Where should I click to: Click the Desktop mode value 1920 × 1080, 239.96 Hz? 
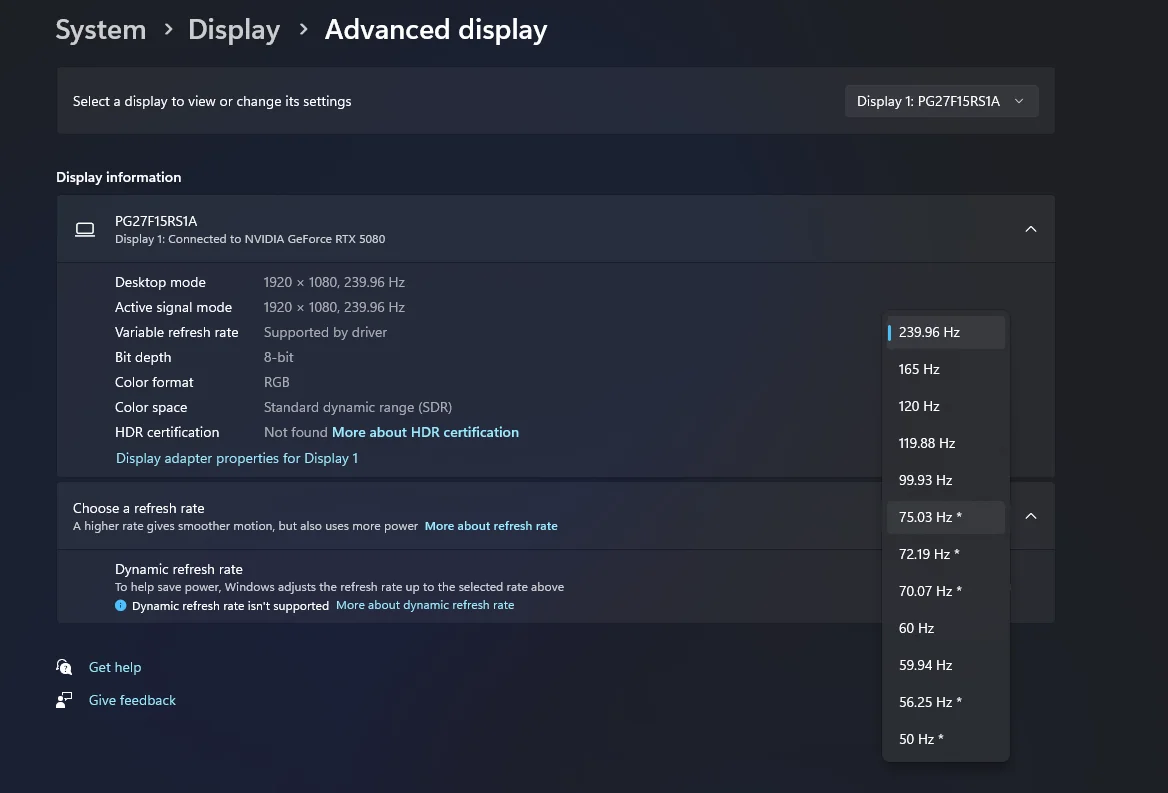pyautogui.click(x=334, y=282)
